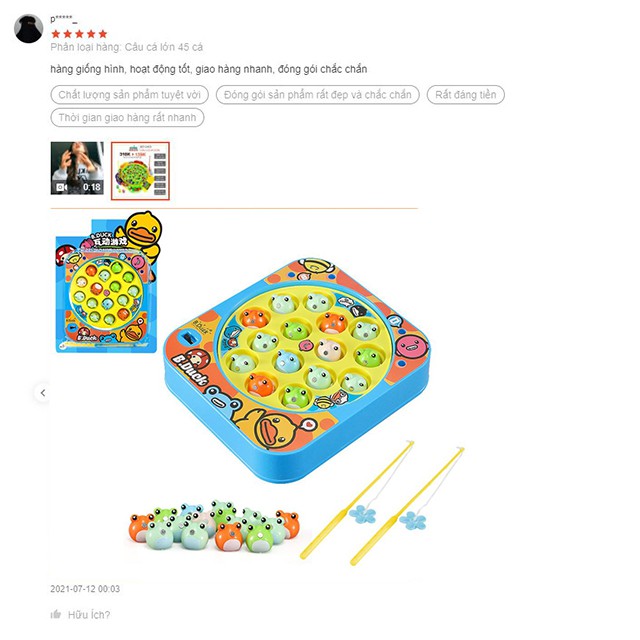Click the review timestamp 2021-07-12 00:03

coord(85,589)
